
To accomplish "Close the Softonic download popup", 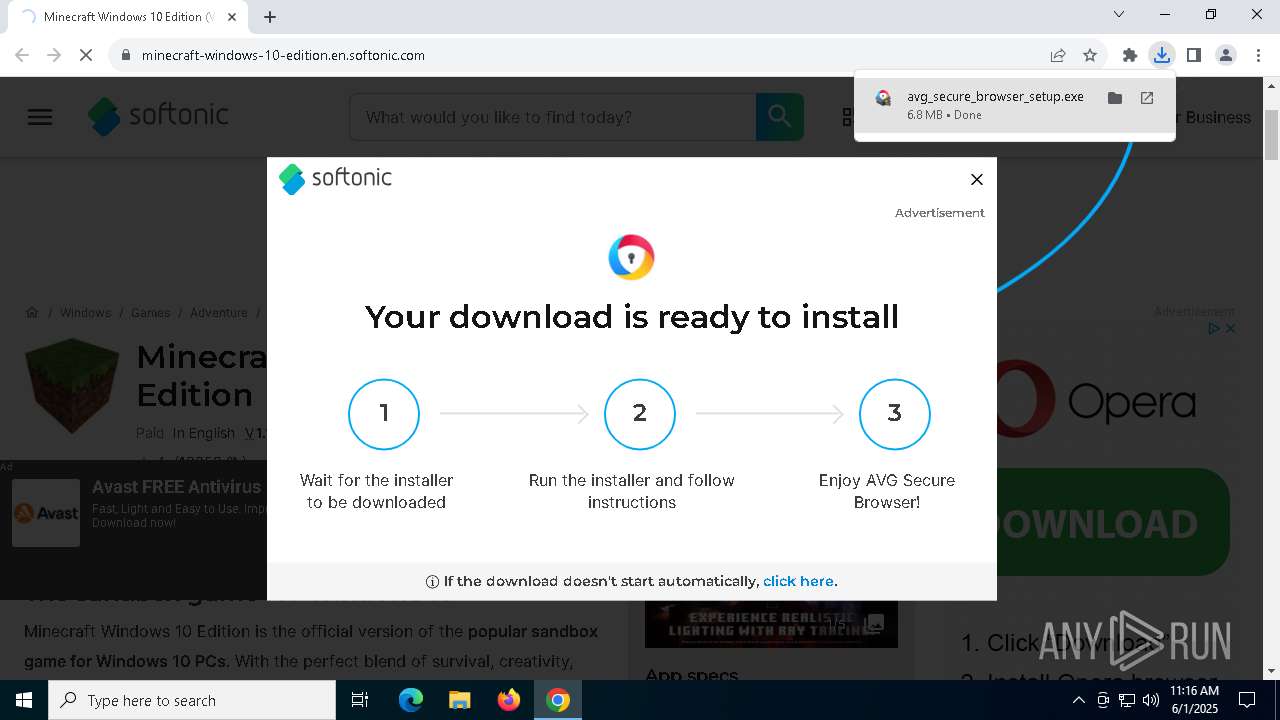I will (977, 179).
